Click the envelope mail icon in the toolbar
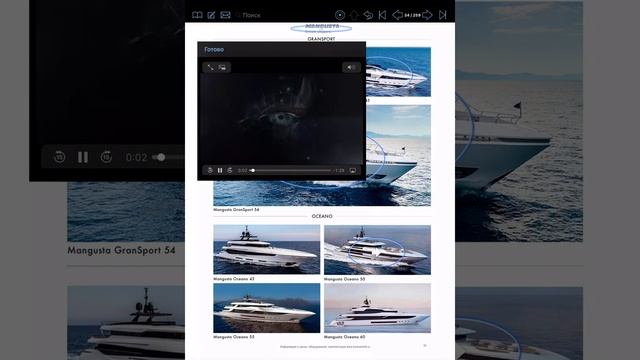 pyautogui.click(x=225, y=15)
